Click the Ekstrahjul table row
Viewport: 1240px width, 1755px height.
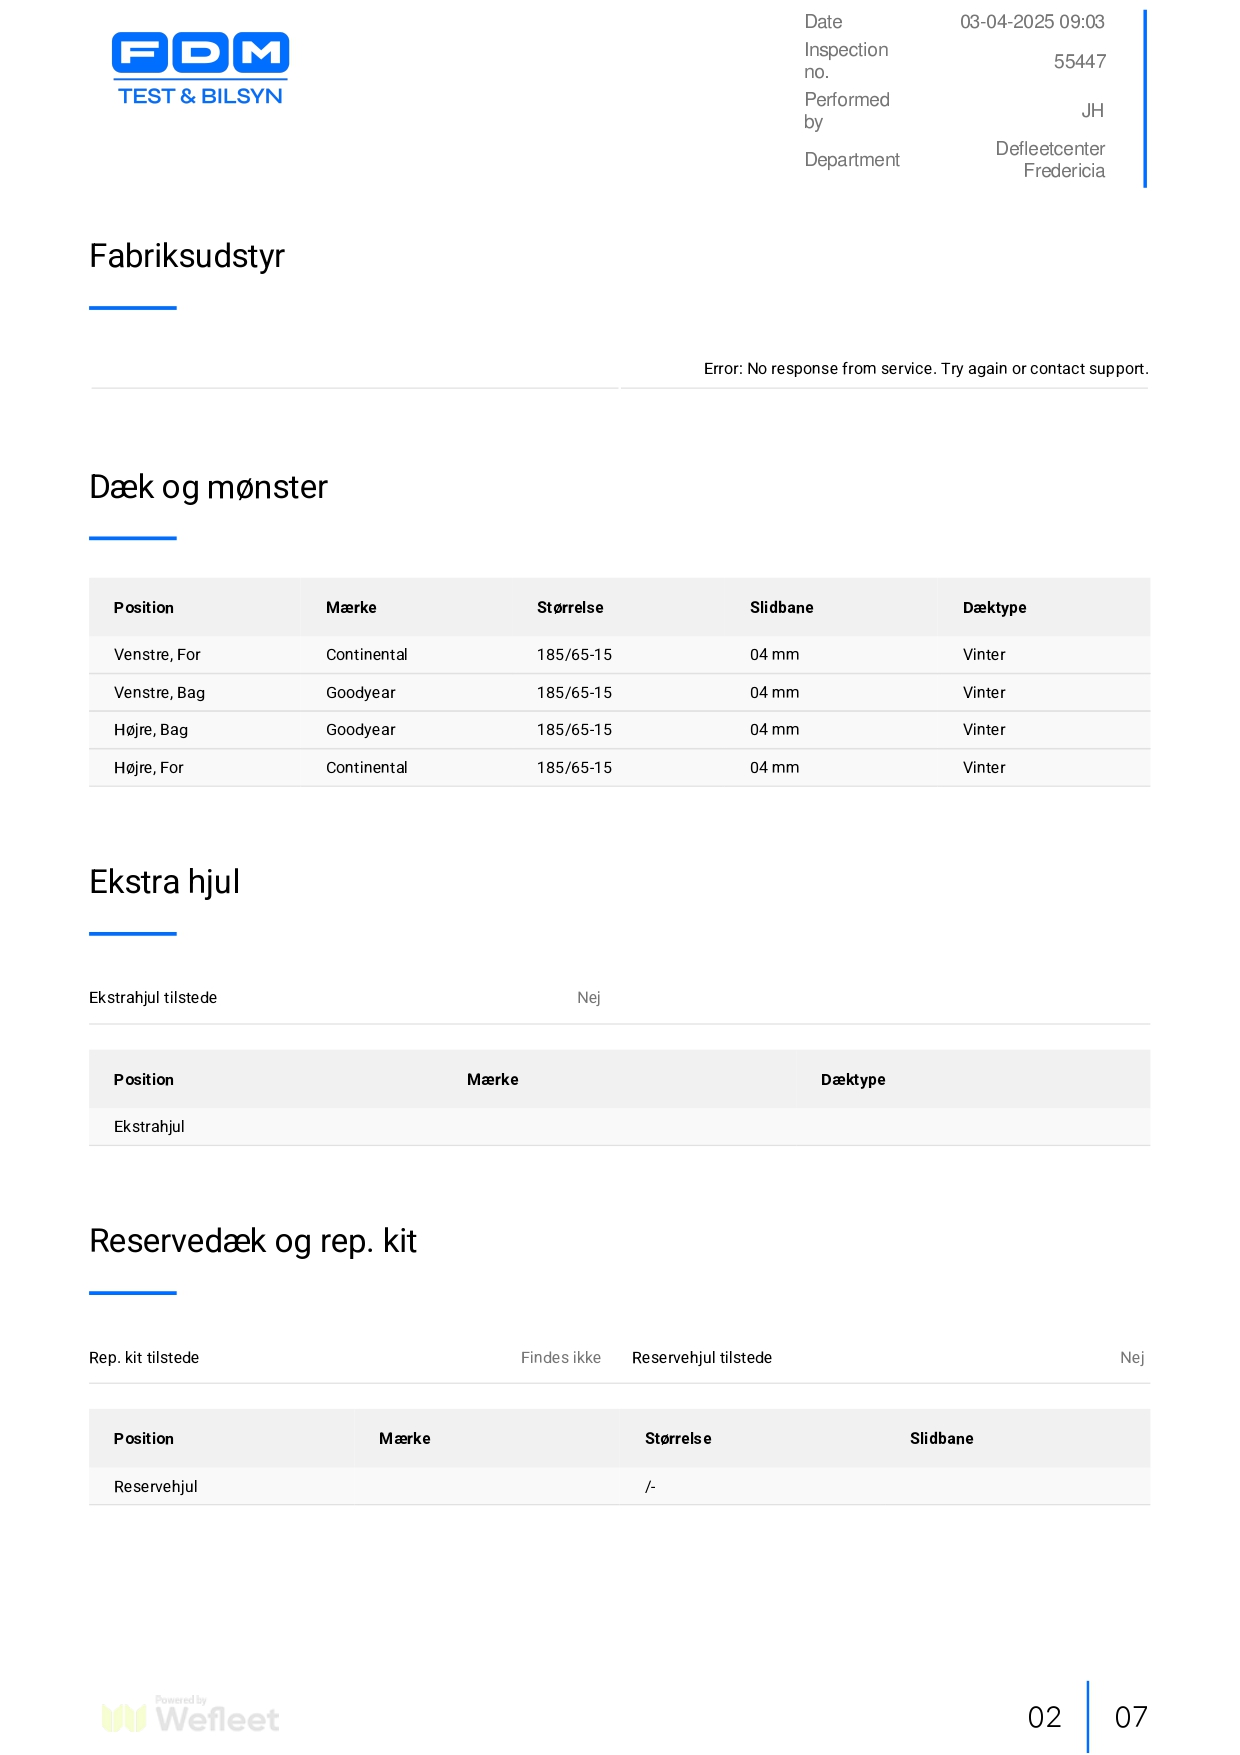(x=619, y=1127)
